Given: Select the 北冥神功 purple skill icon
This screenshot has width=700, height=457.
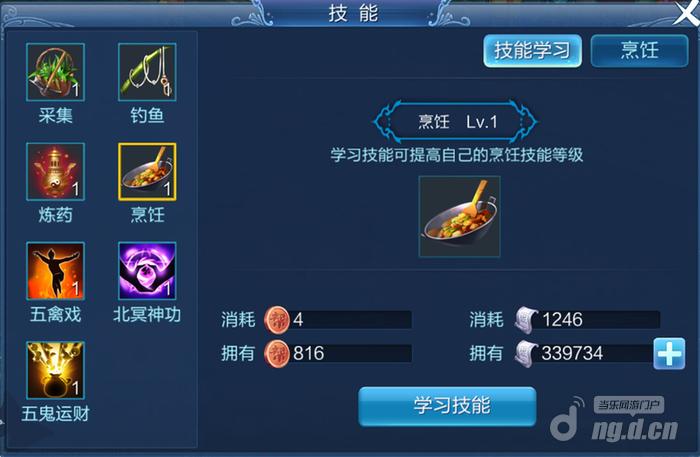Looking at the screenshot, I should [147, 271].
